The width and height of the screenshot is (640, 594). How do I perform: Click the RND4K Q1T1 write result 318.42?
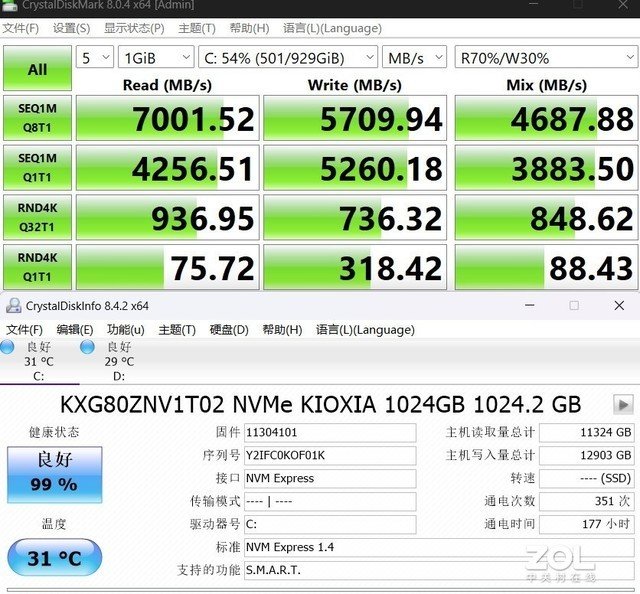click(x=355, y=267)
